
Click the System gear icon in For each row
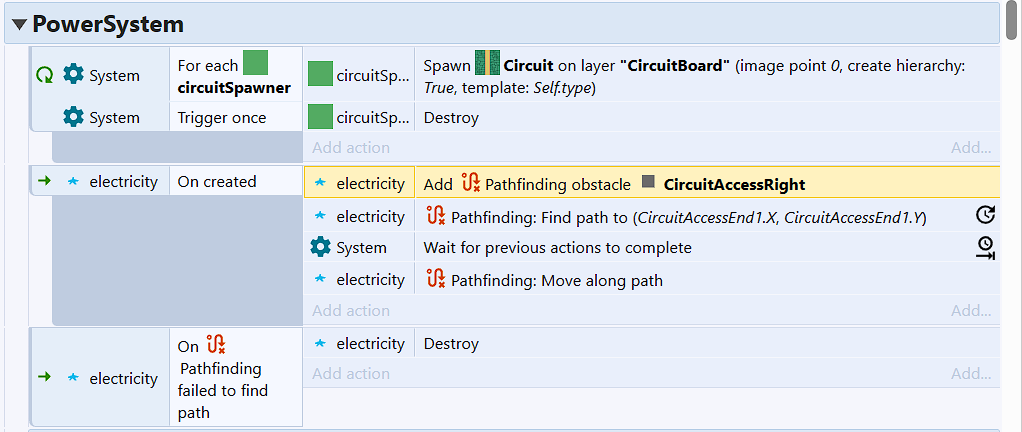74,75
